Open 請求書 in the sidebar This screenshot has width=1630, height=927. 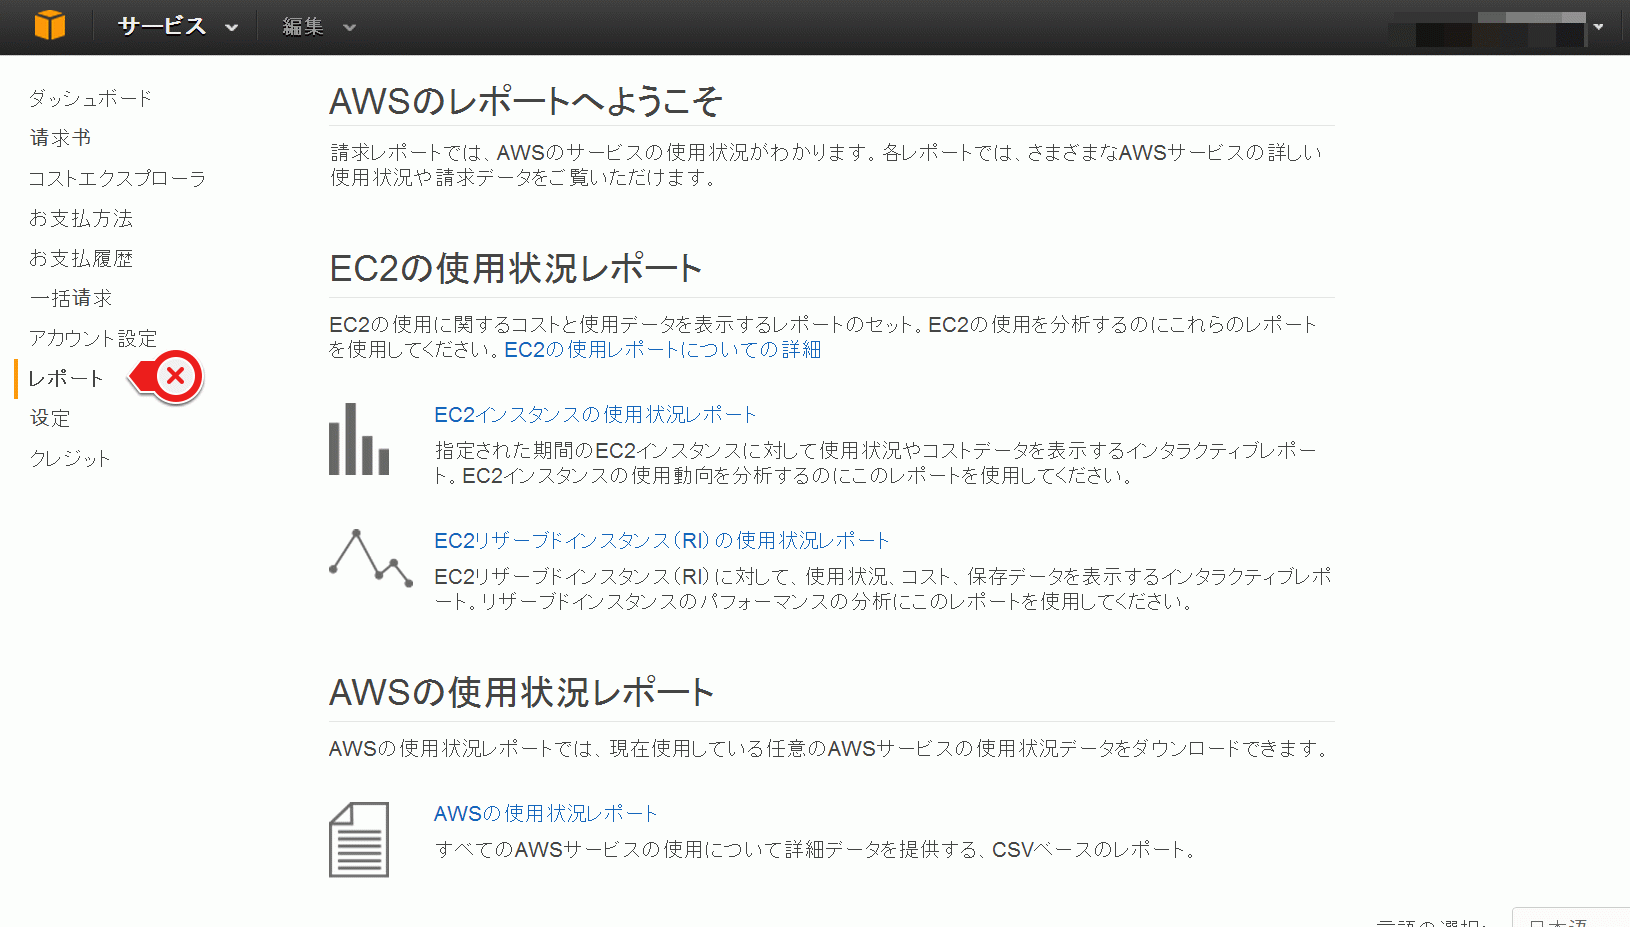coord(60,138)
